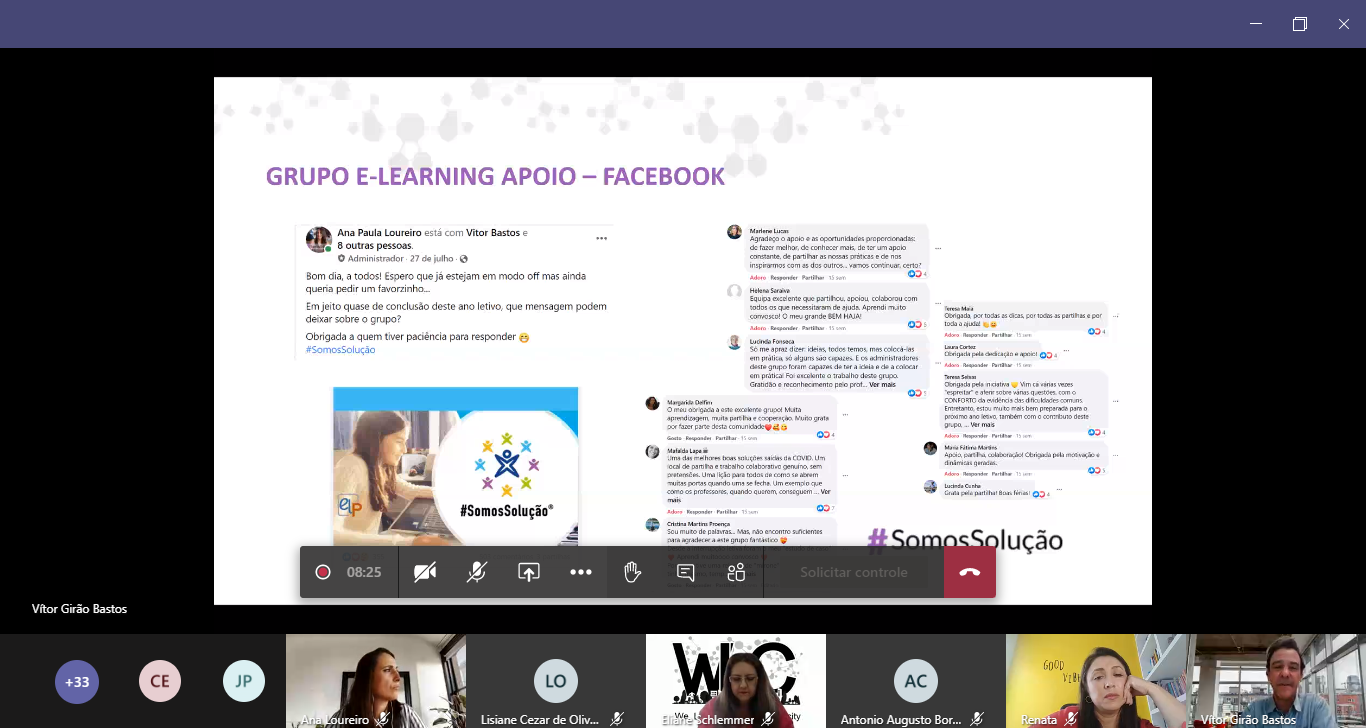This screenshot has height=728, width=1366.
Task: Unmute the microphone in meeting toolbar
Action: 477,572
